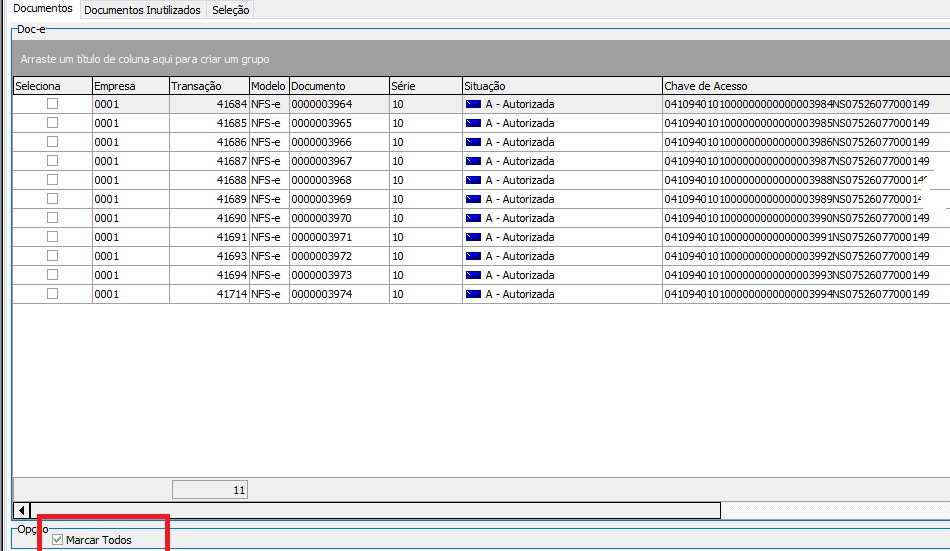Select transaction cell 41688
Viewport: 950px width, 551px height.
(210, 180)
